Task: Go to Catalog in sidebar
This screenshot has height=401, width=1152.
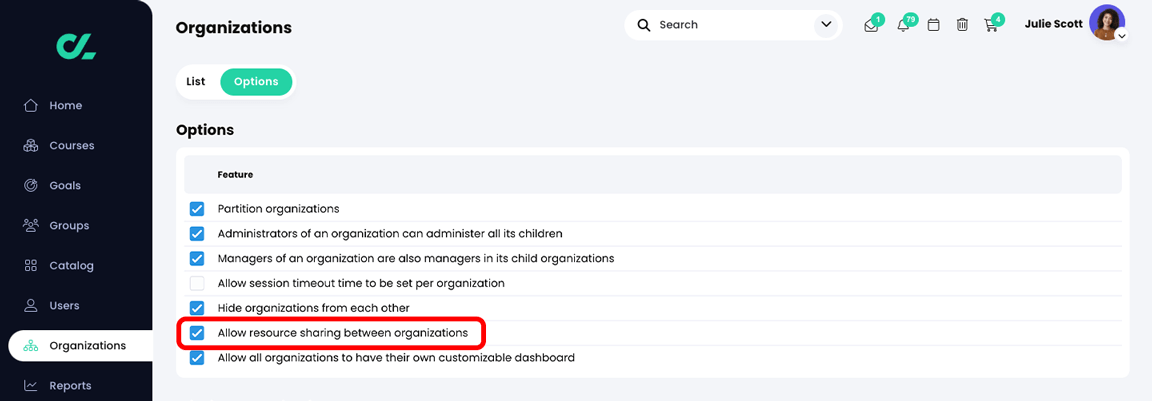Action: [x=71, y=266]
